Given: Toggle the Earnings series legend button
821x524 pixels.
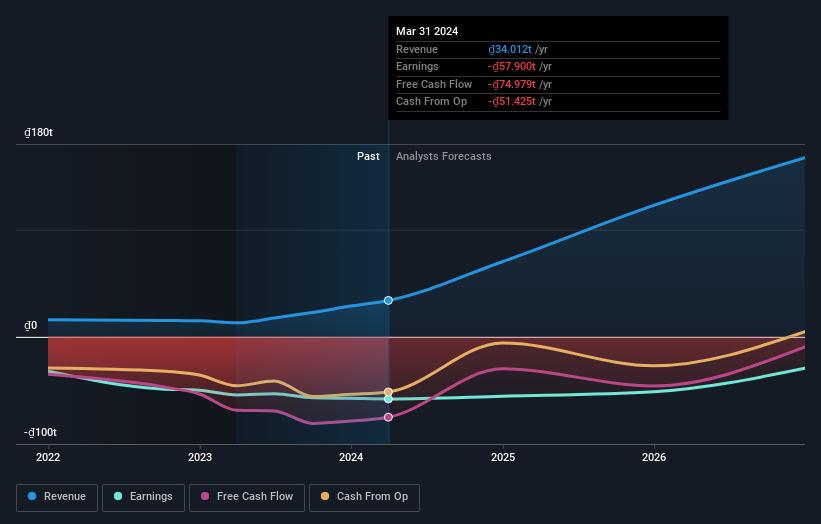Looking at the screenshot, I should 143,497.
